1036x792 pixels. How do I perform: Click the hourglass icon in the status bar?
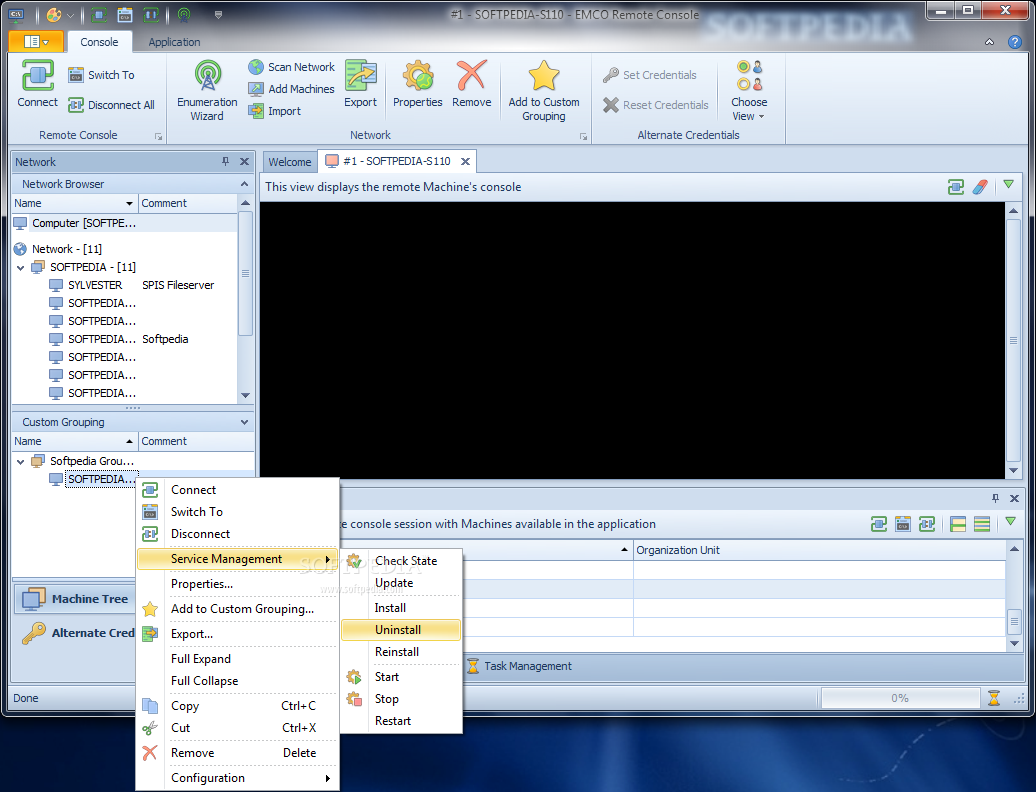[994, 698]
